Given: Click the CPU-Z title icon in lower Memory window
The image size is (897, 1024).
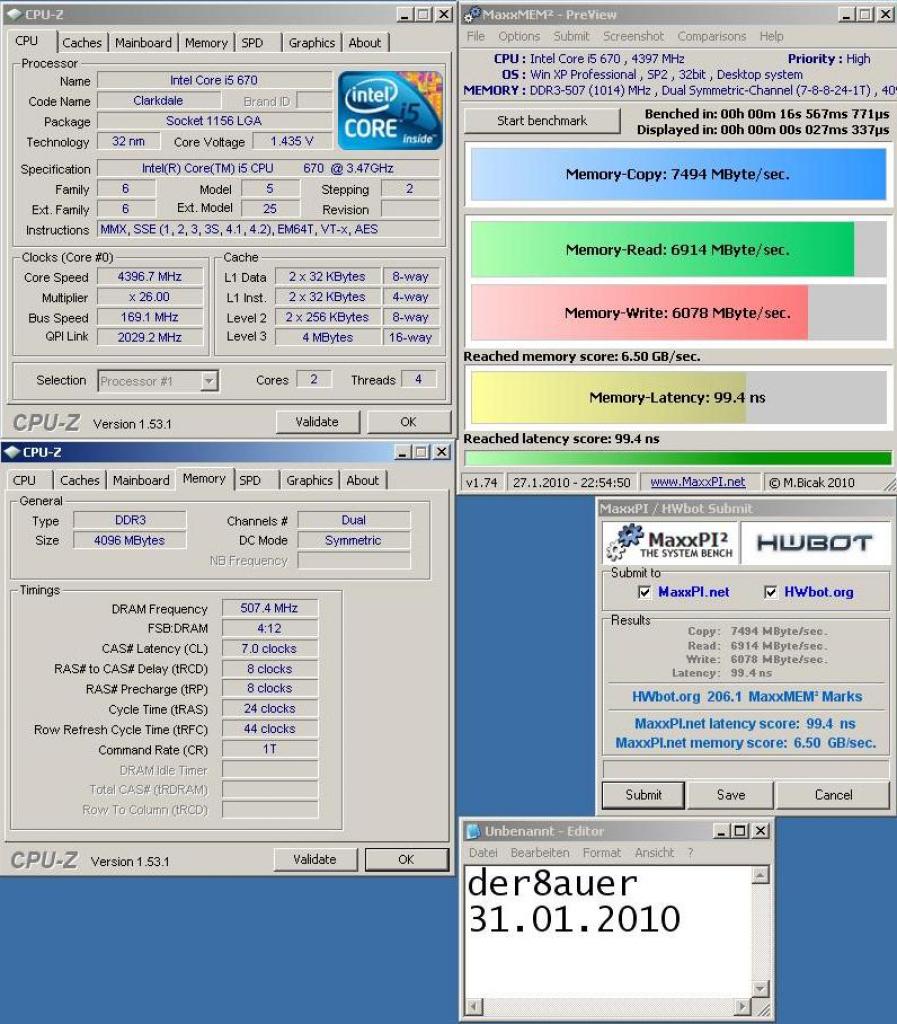Looking at the screenshot, I should 12,452.
